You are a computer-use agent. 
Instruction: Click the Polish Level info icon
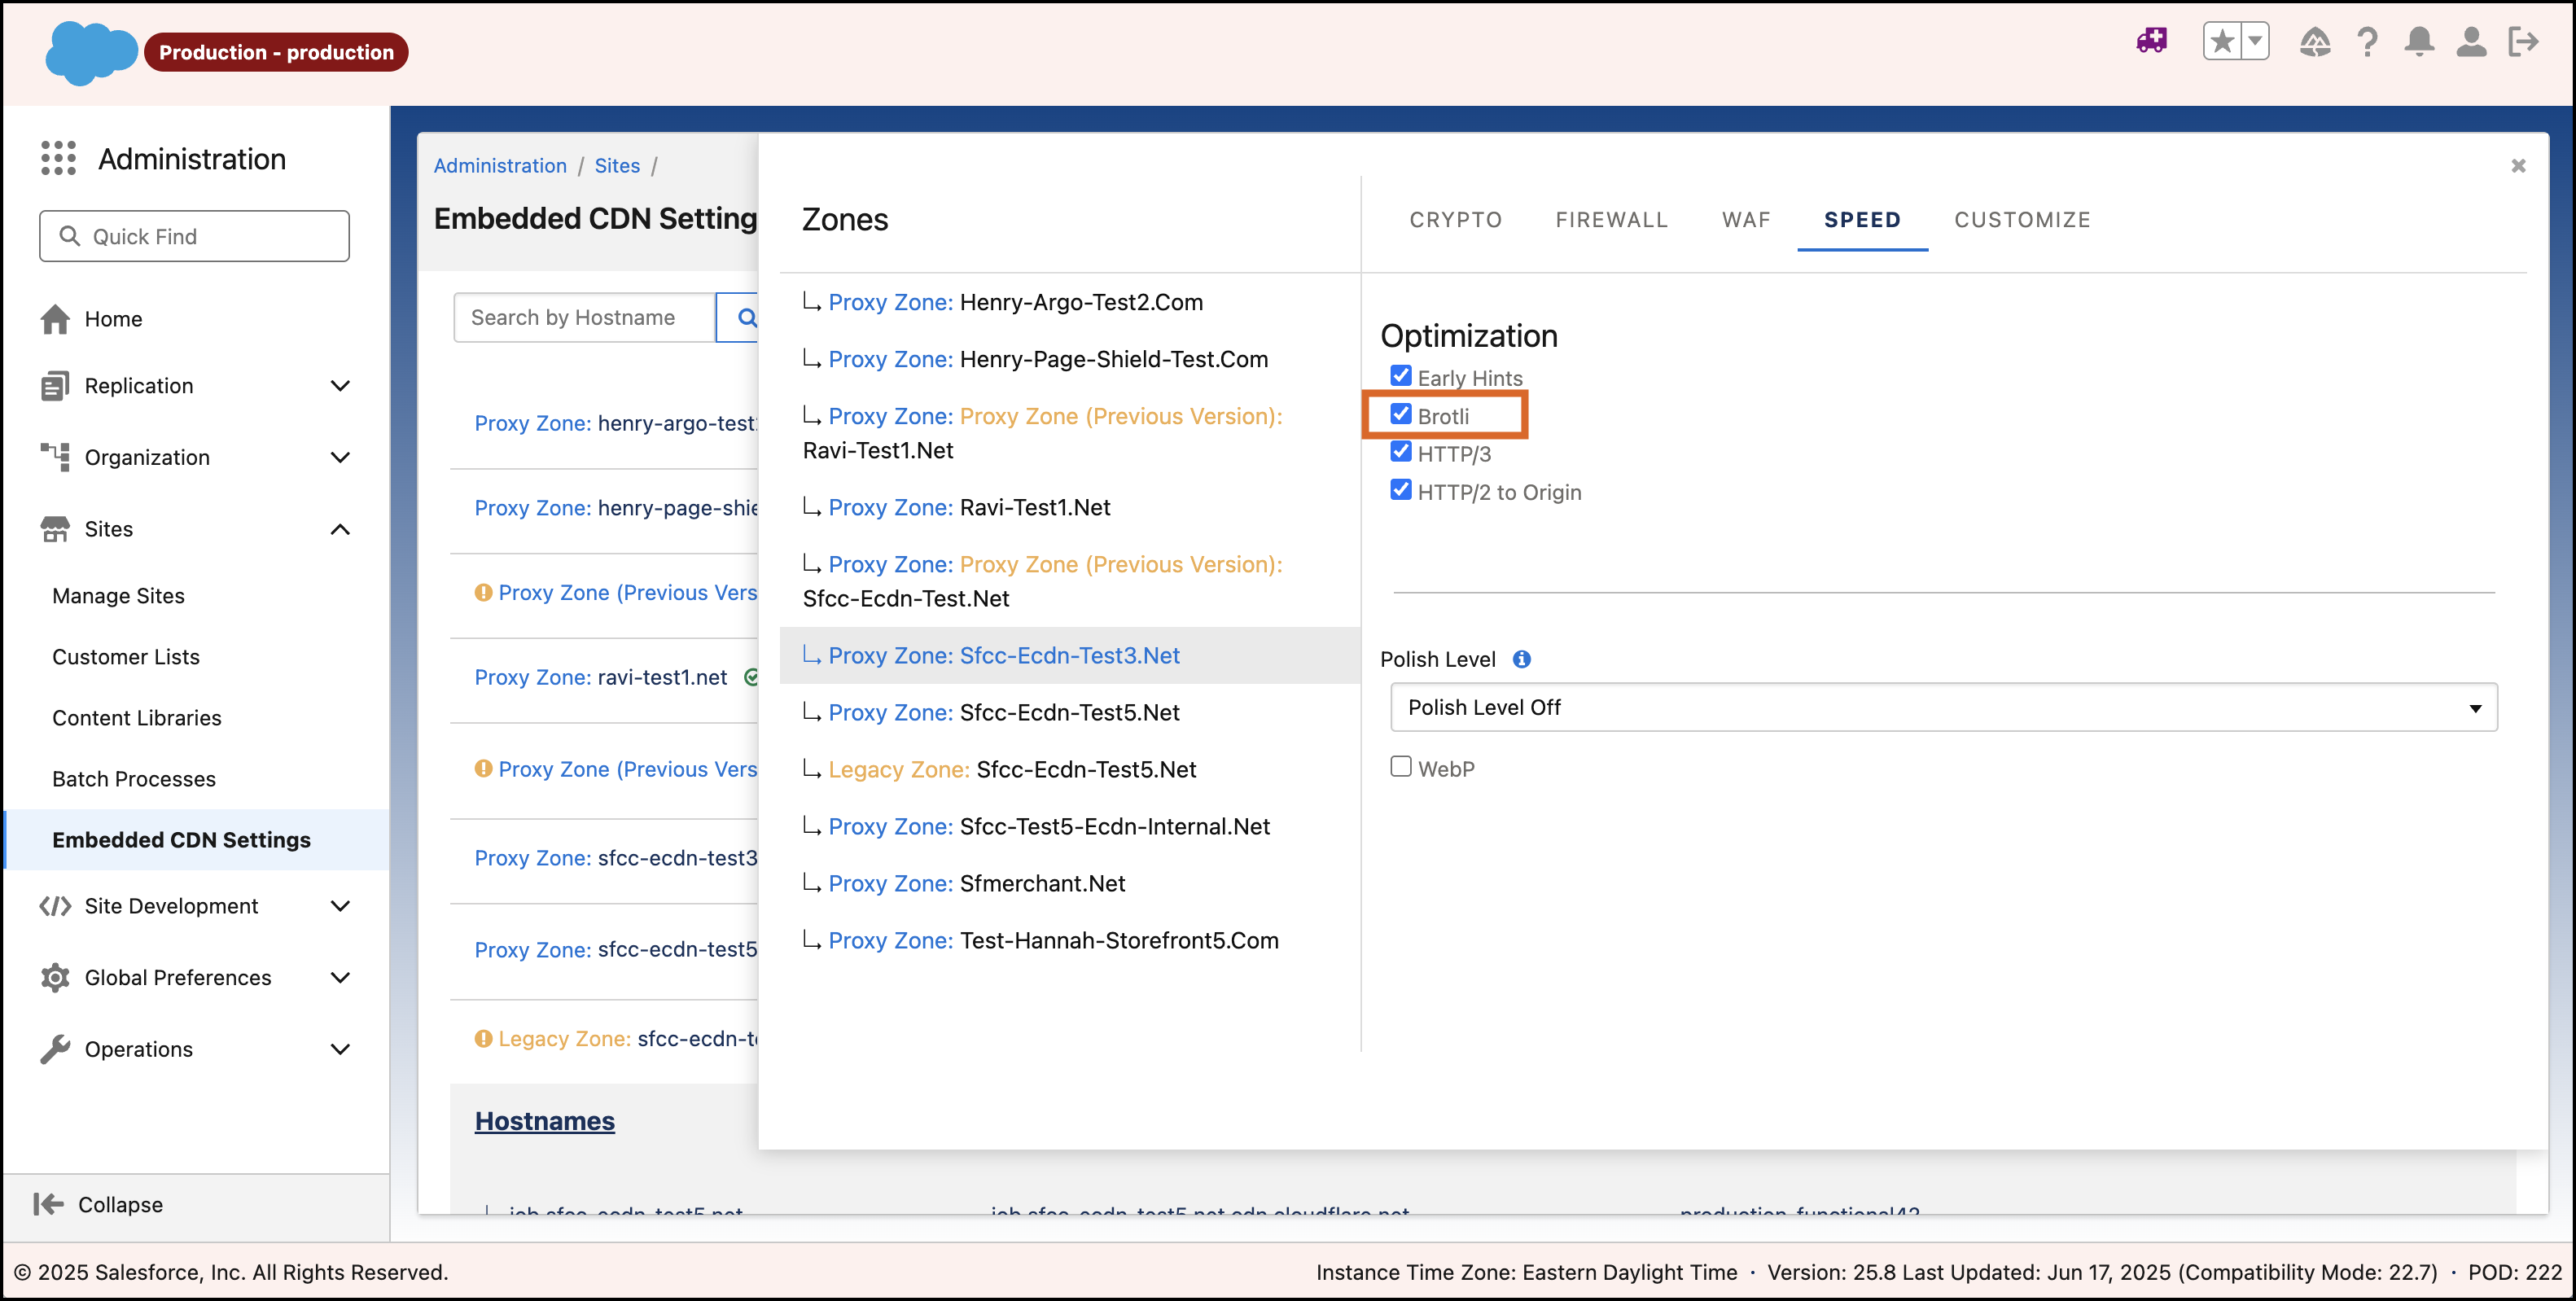coord(1521,659)
